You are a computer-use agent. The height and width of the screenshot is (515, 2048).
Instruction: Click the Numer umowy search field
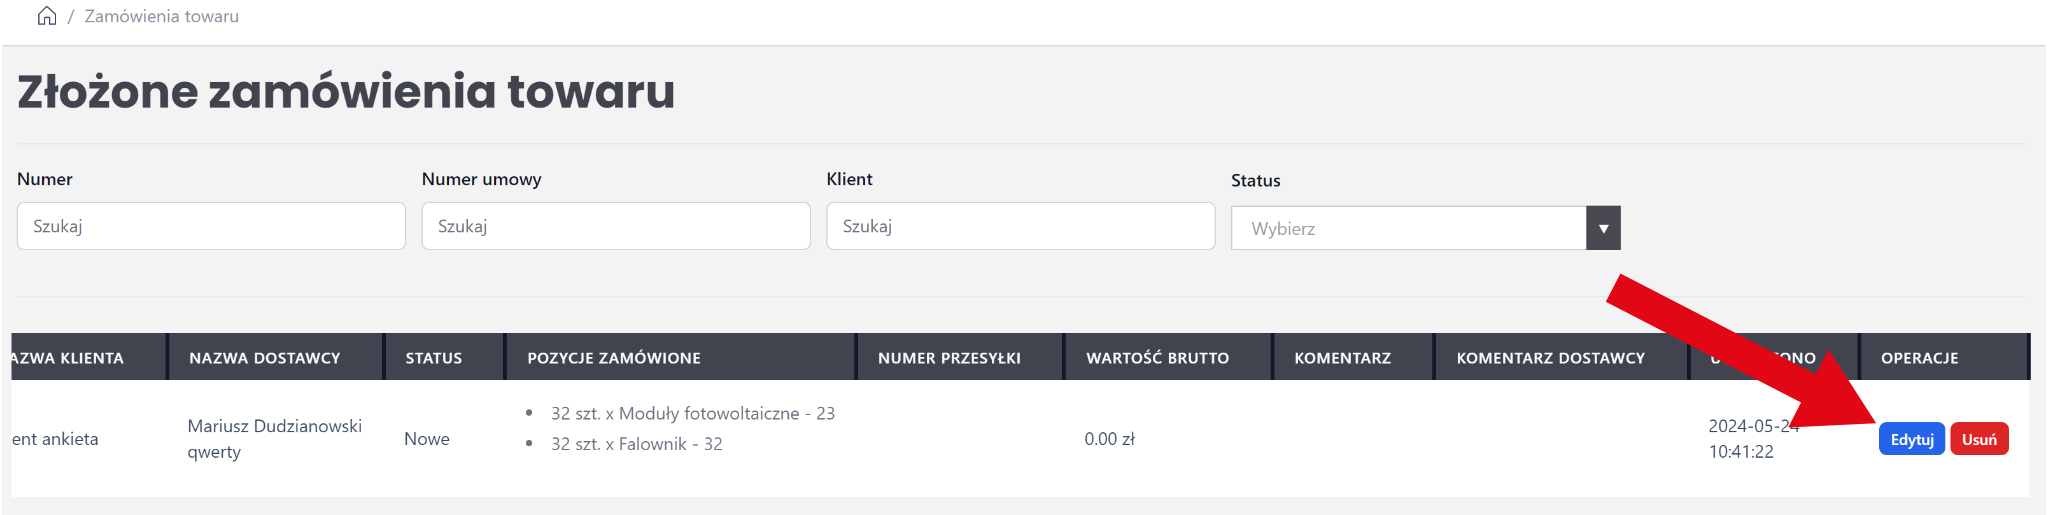[615, 226]
